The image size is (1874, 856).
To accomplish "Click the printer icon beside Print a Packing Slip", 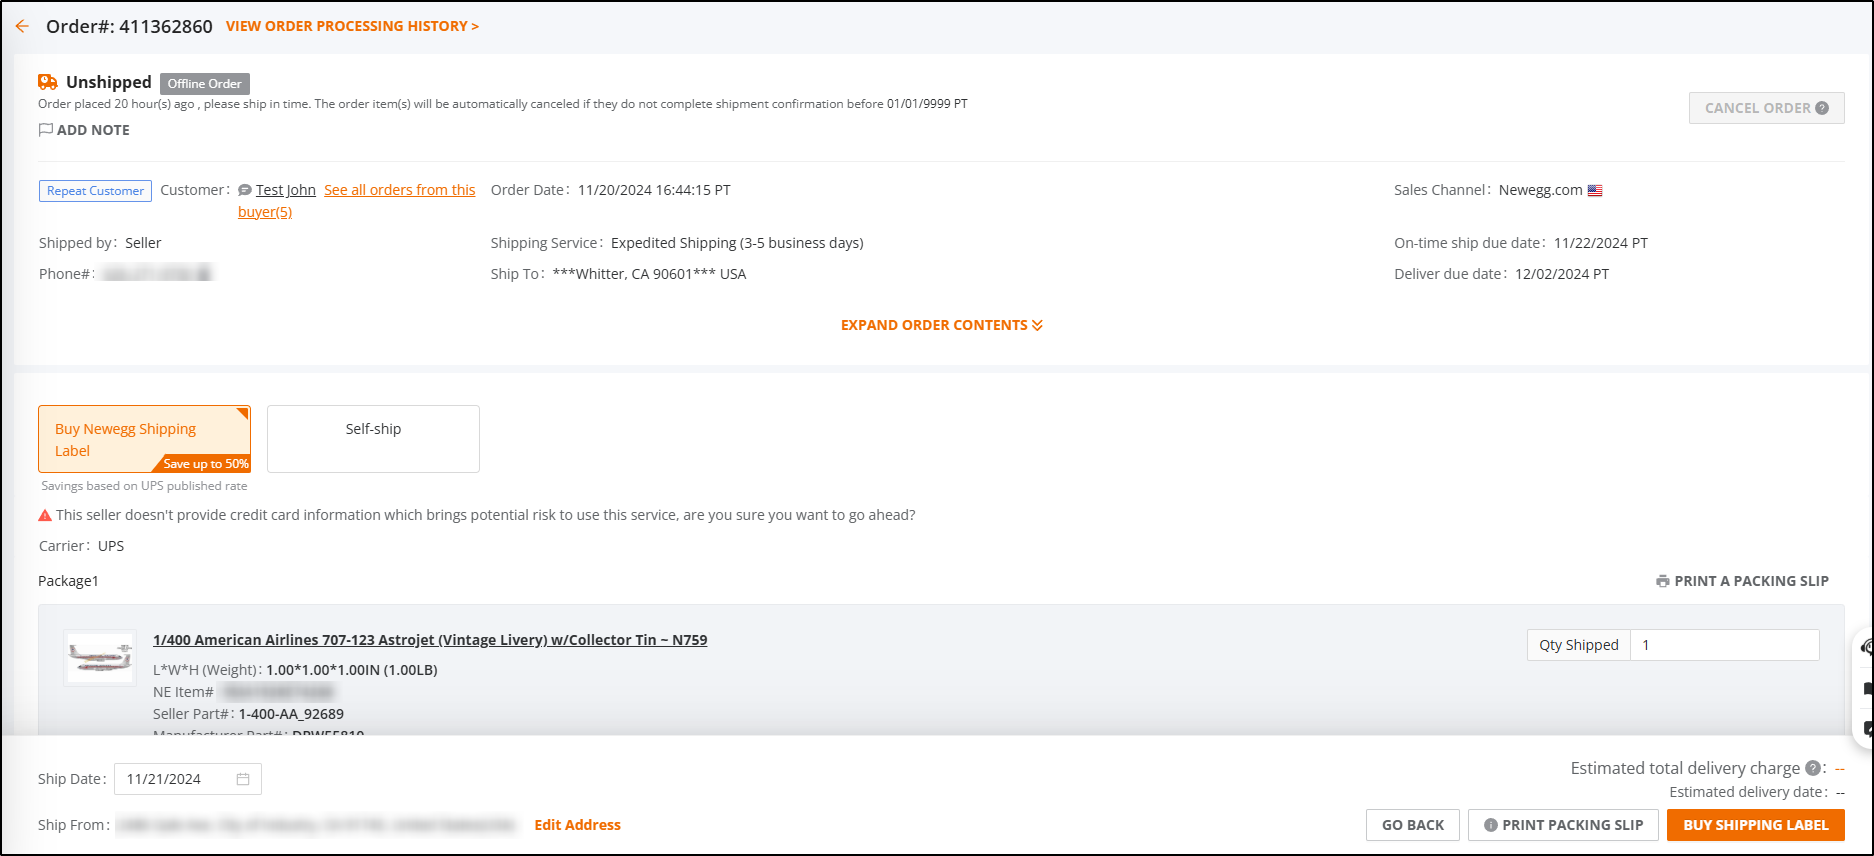I will (x=1663, y=581).
